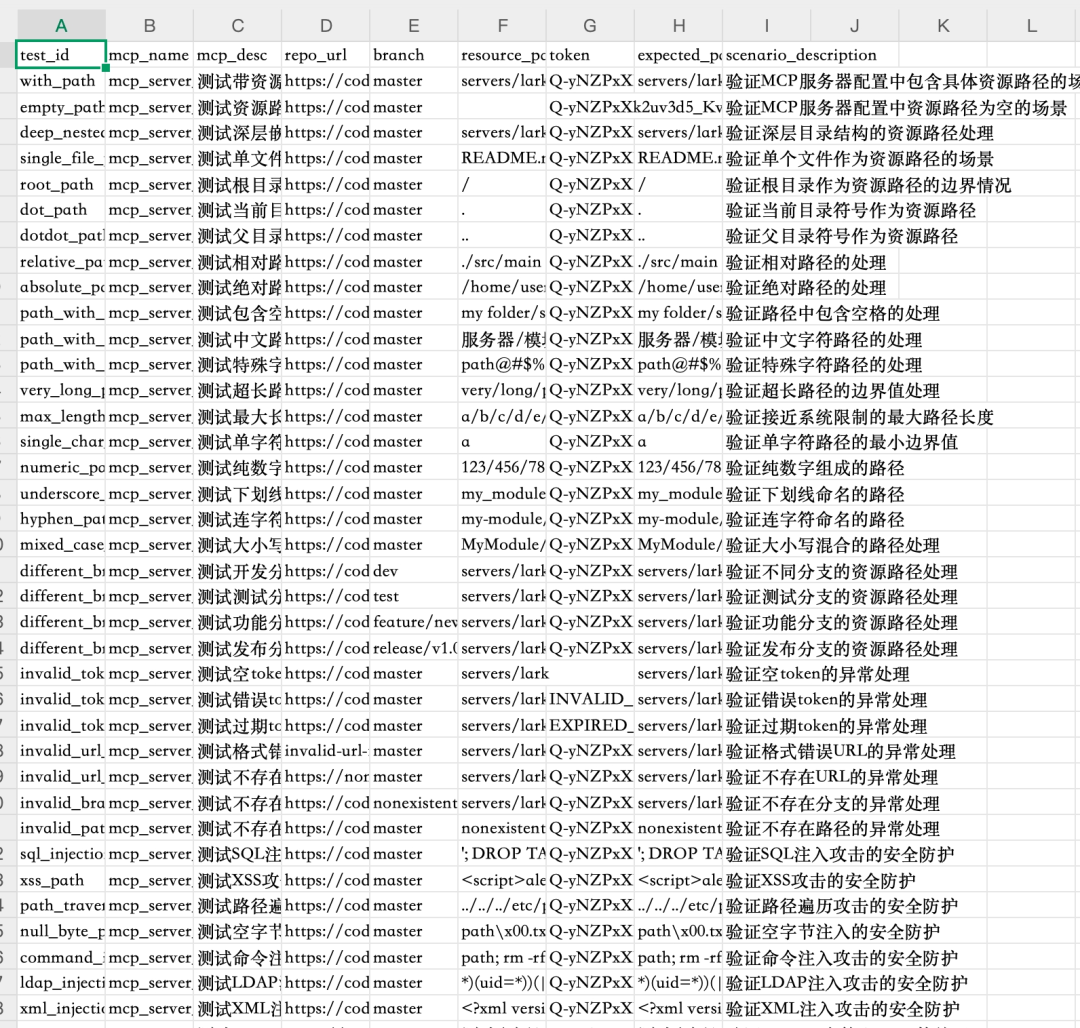
Task: Click the release/v1 branch cell
Action: point(414,648)
